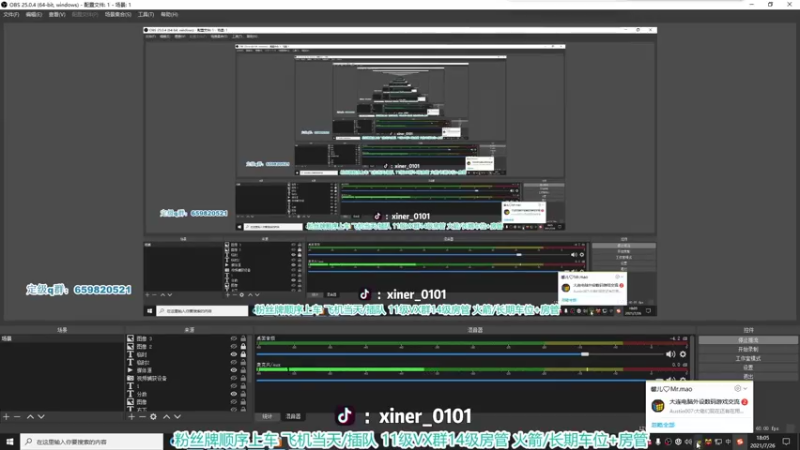Click the microphone tray icon
Image resolution: width=800 pixels, height=450 pixels.
coord(658,442)
